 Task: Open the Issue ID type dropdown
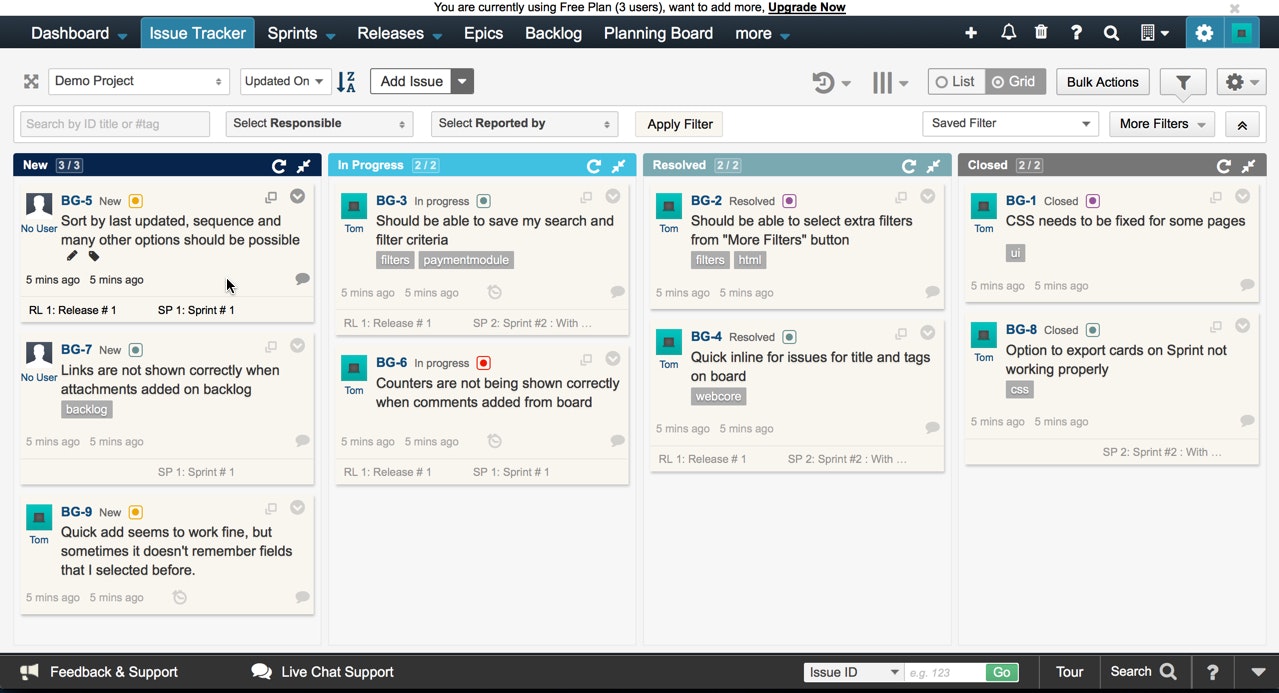pos(853,672)
